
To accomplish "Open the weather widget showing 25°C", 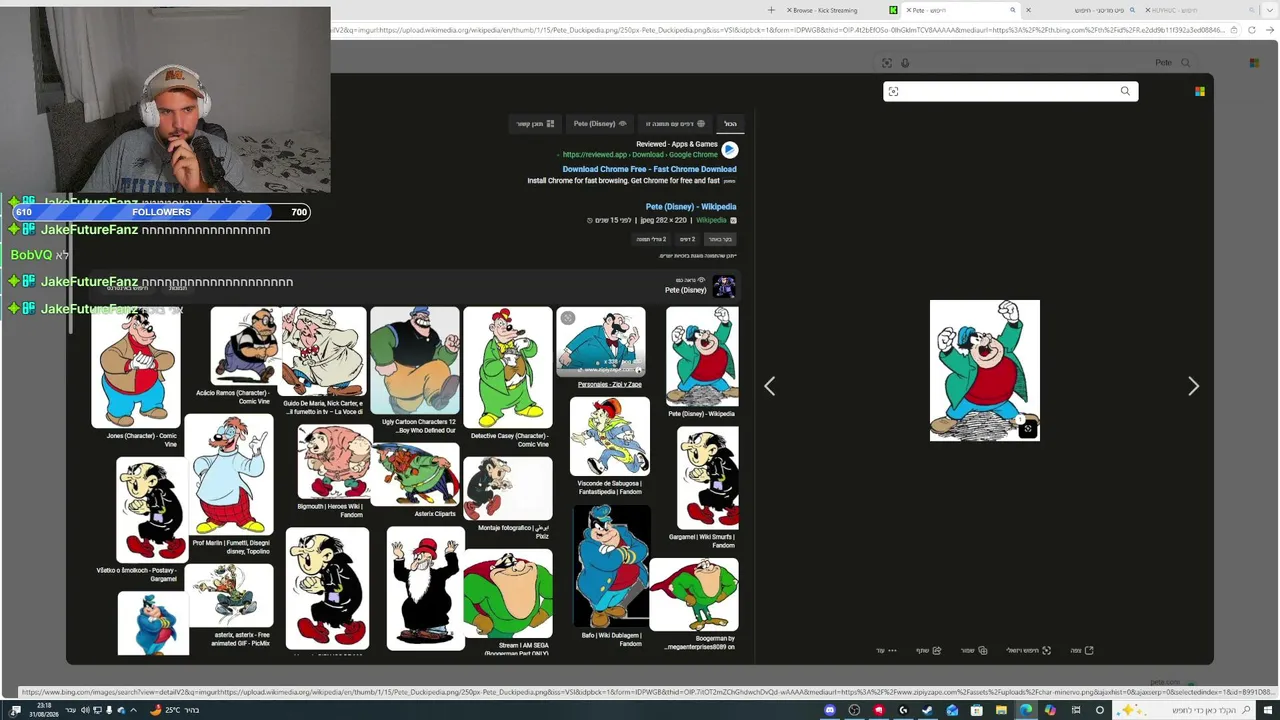I will click(174, 710).
